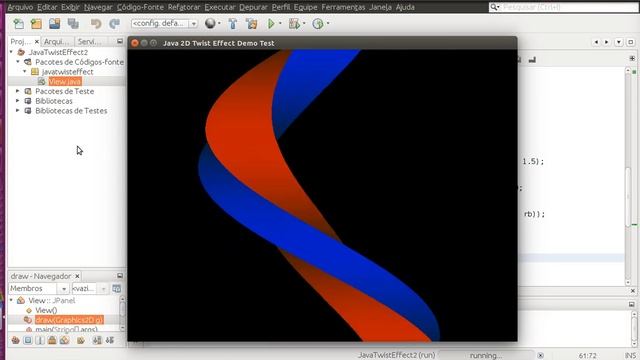Open the Código-Fonte menu

tap(140, 7)
